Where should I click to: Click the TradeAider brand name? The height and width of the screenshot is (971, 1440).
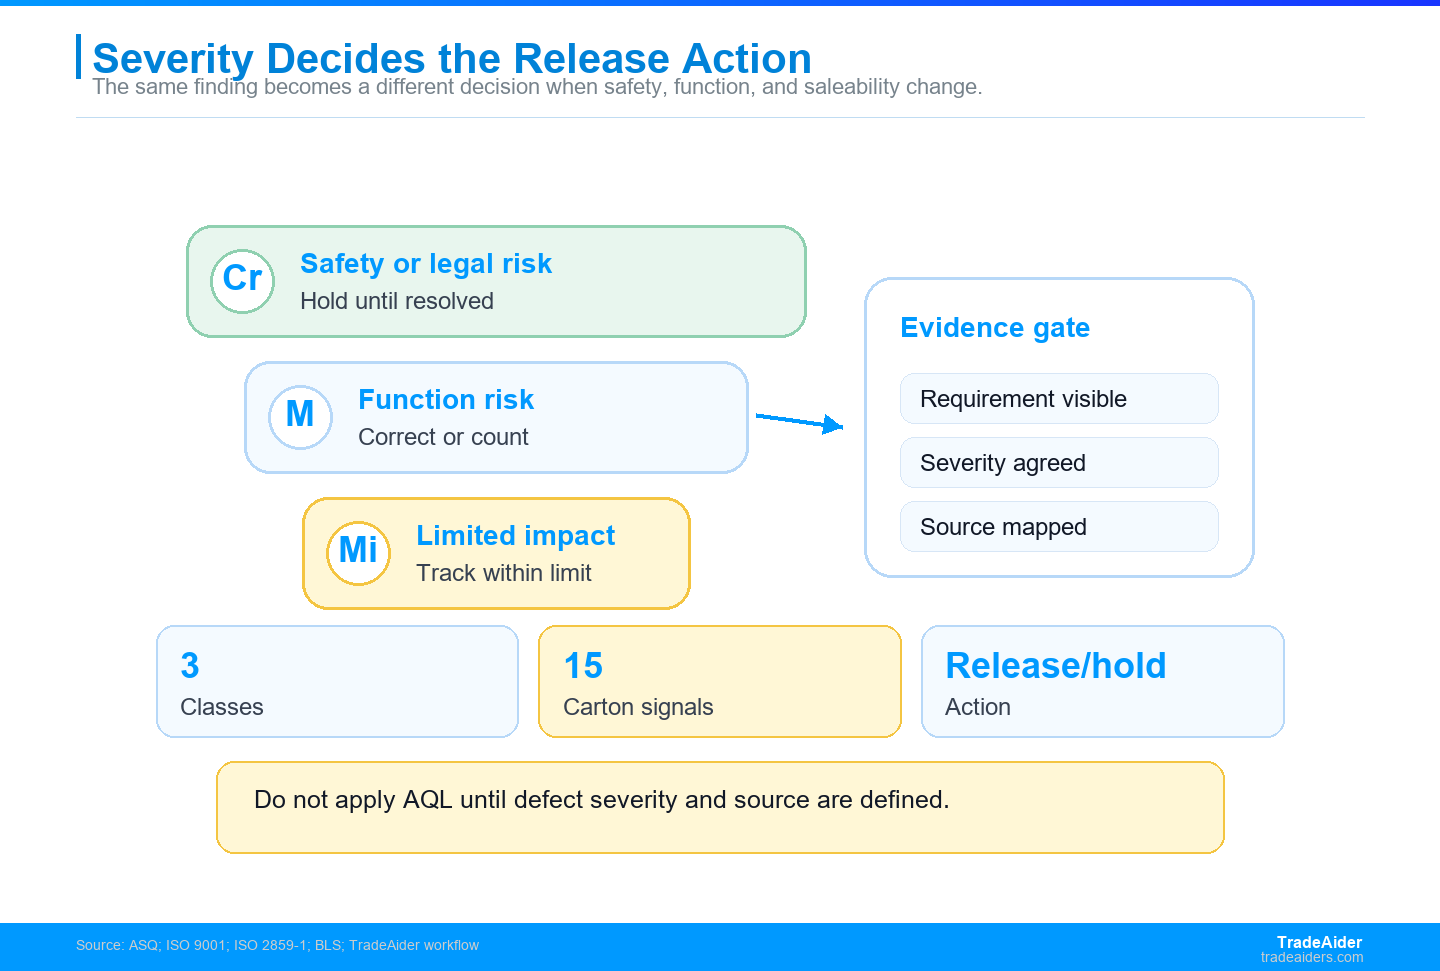[x=1319, y=942]
